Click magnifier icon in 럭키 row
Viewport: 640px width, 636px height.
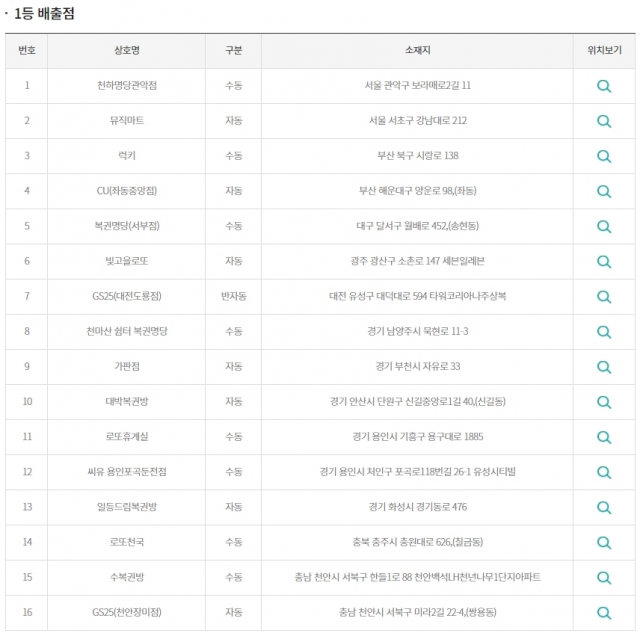[x=604, y=156]
